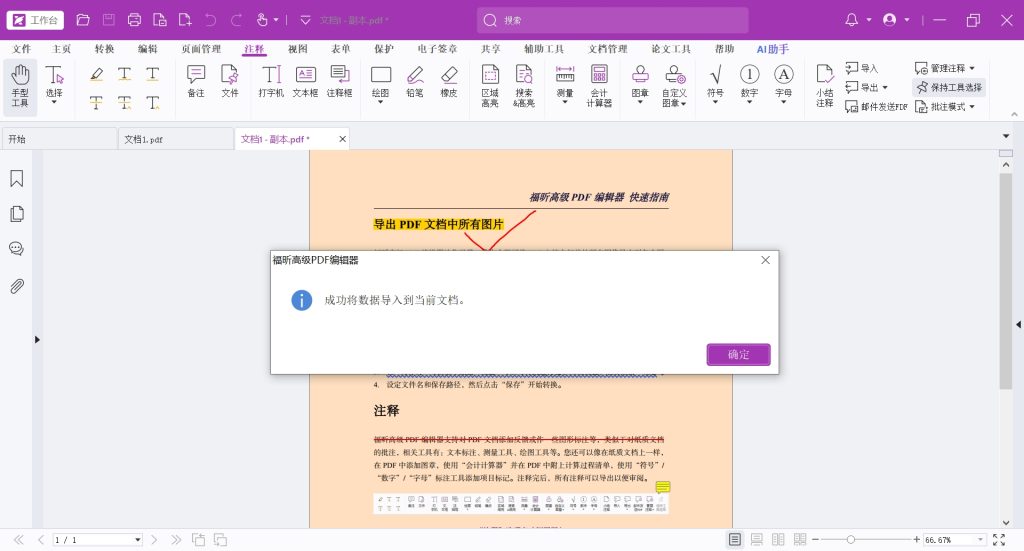Select the Hand tool (手型工具)

(x=20, y=87)
